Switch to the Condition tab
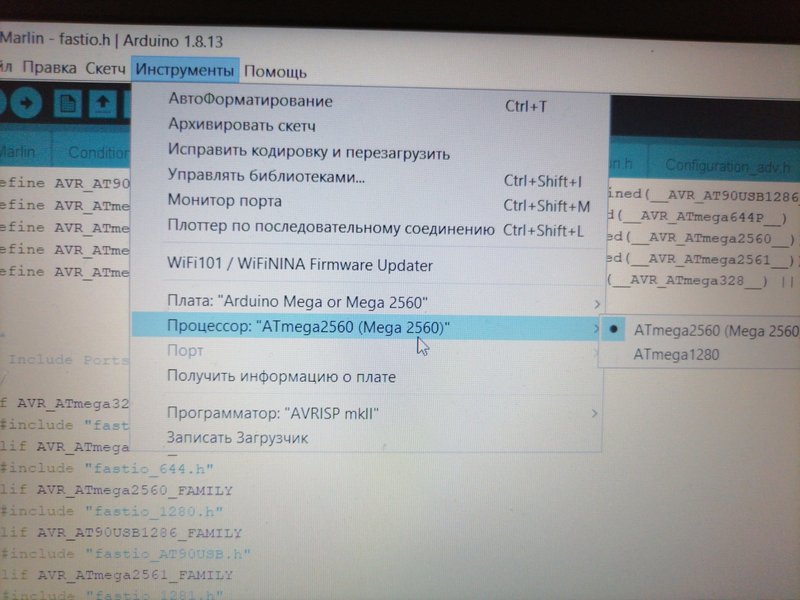This screenshot has width=800, height=600. 92,152
